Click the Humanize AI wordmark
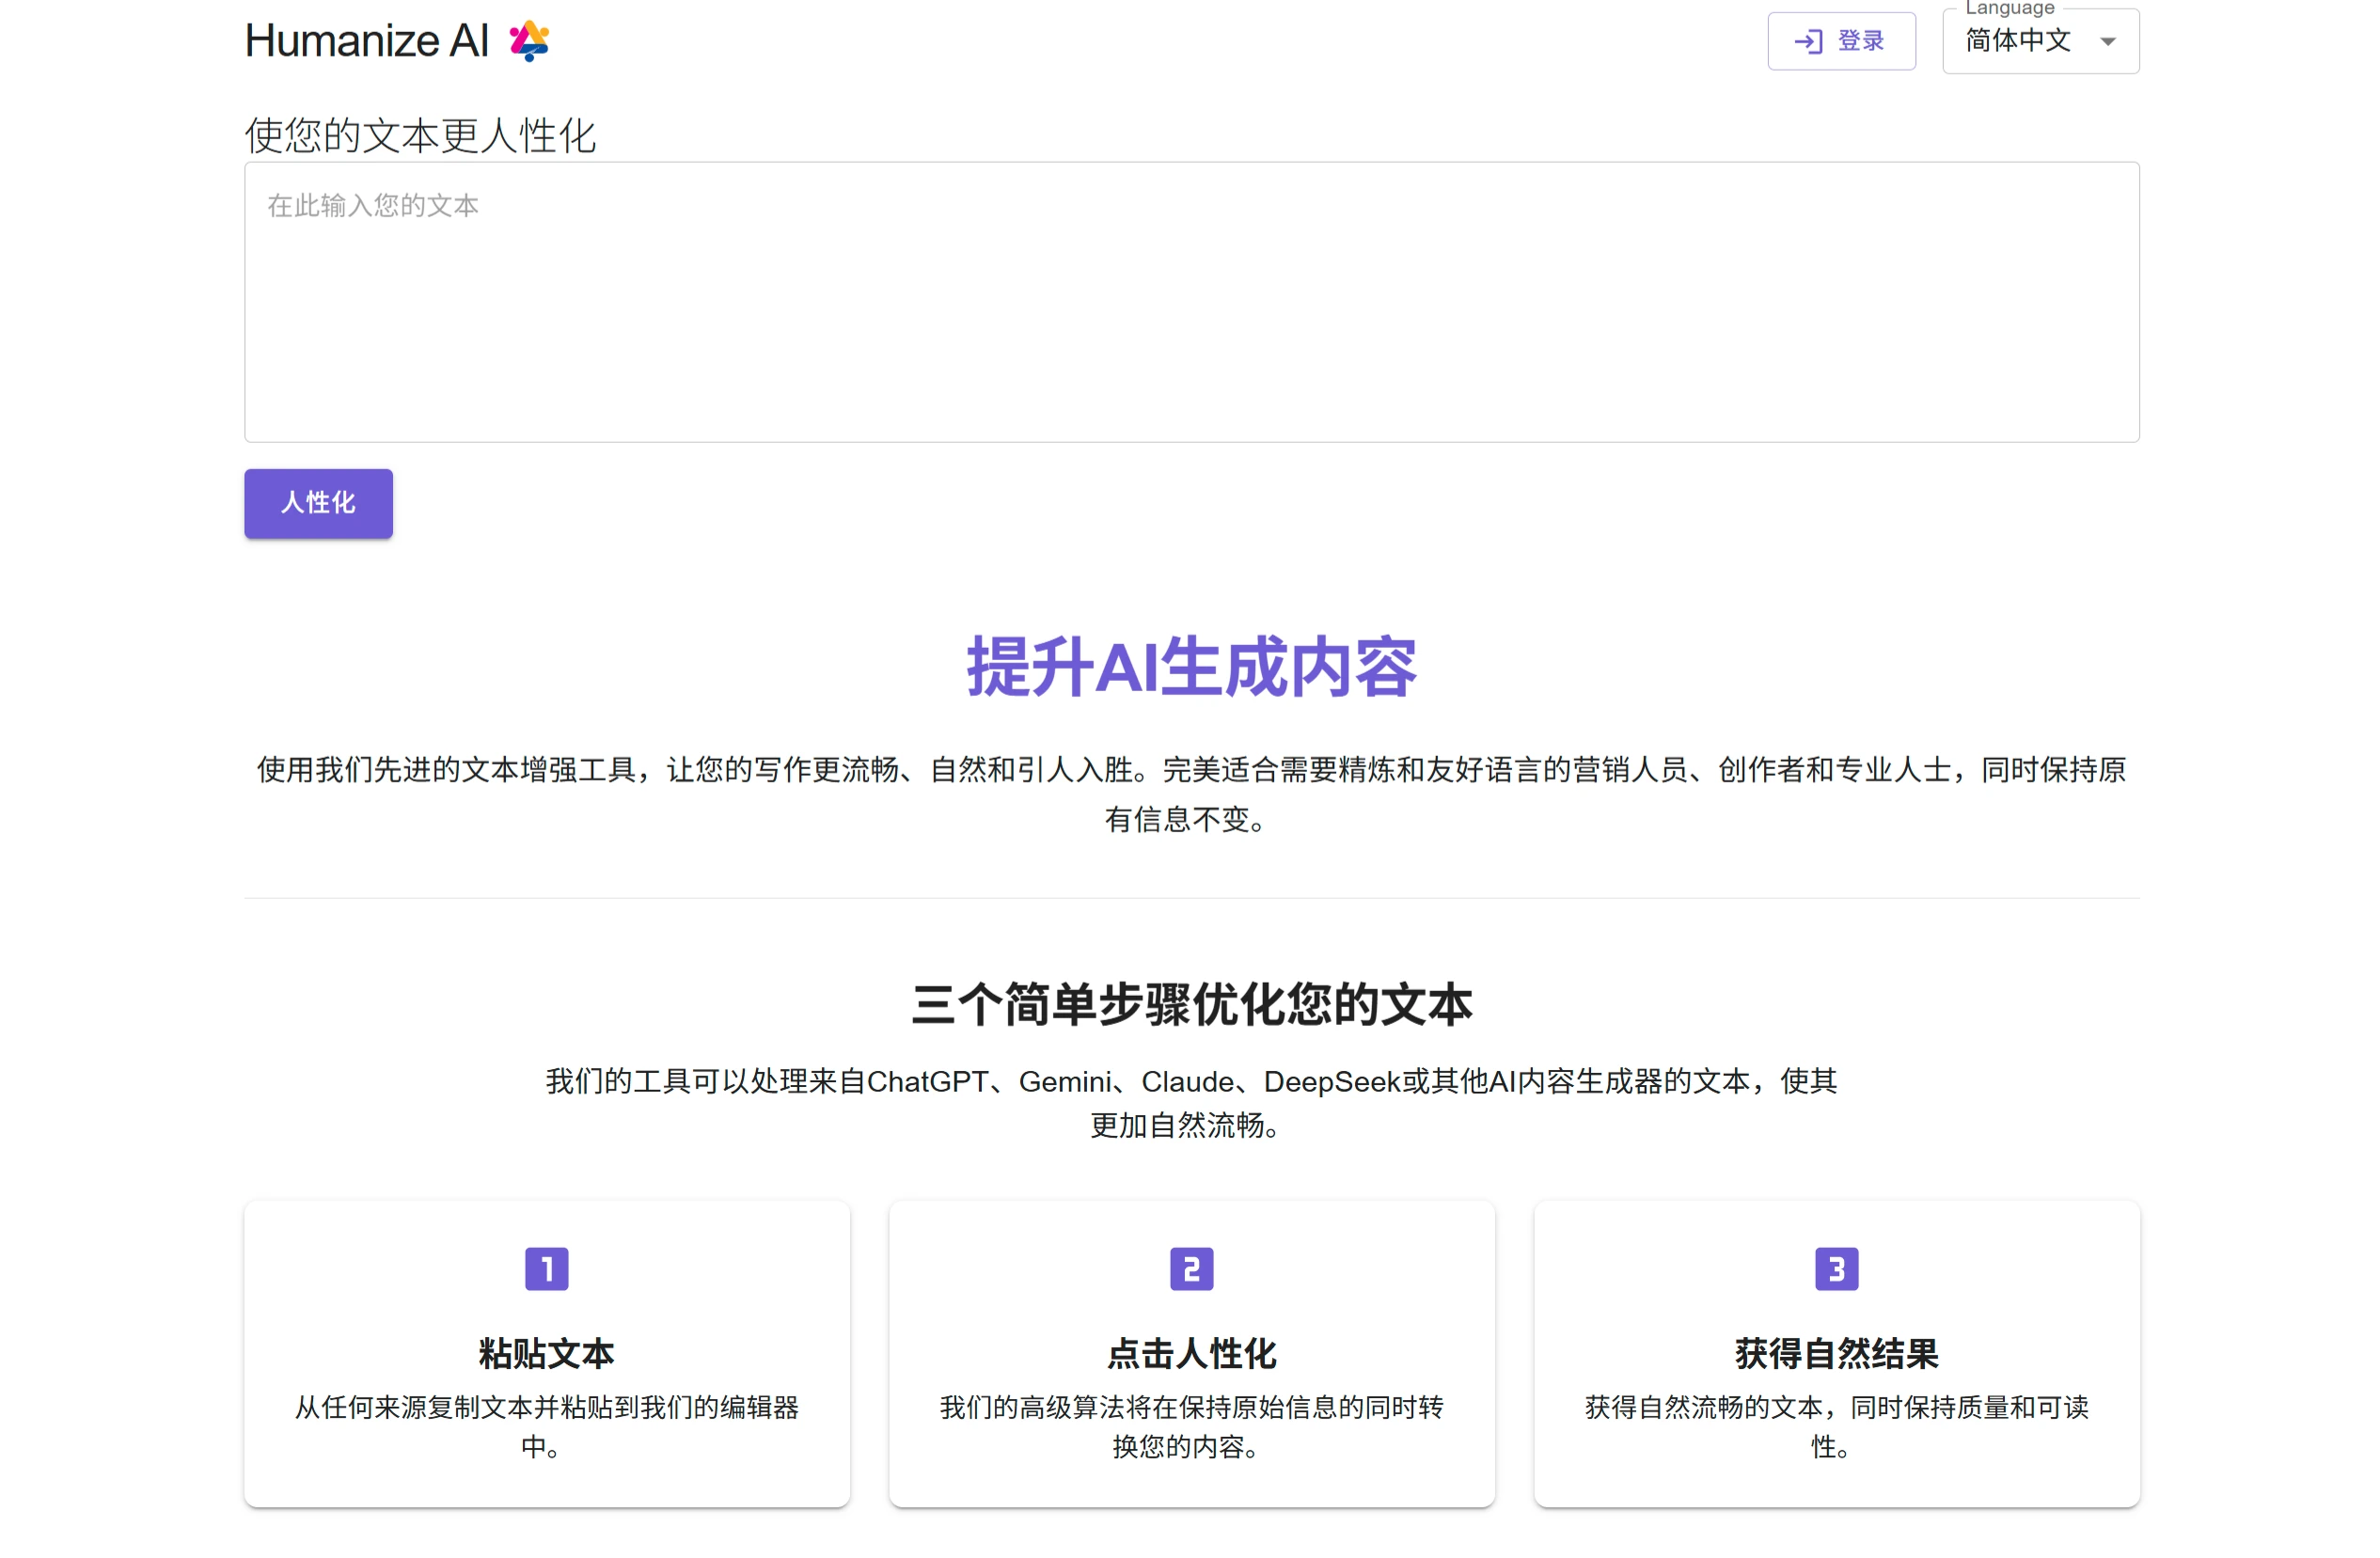 (x=367, y=40)
